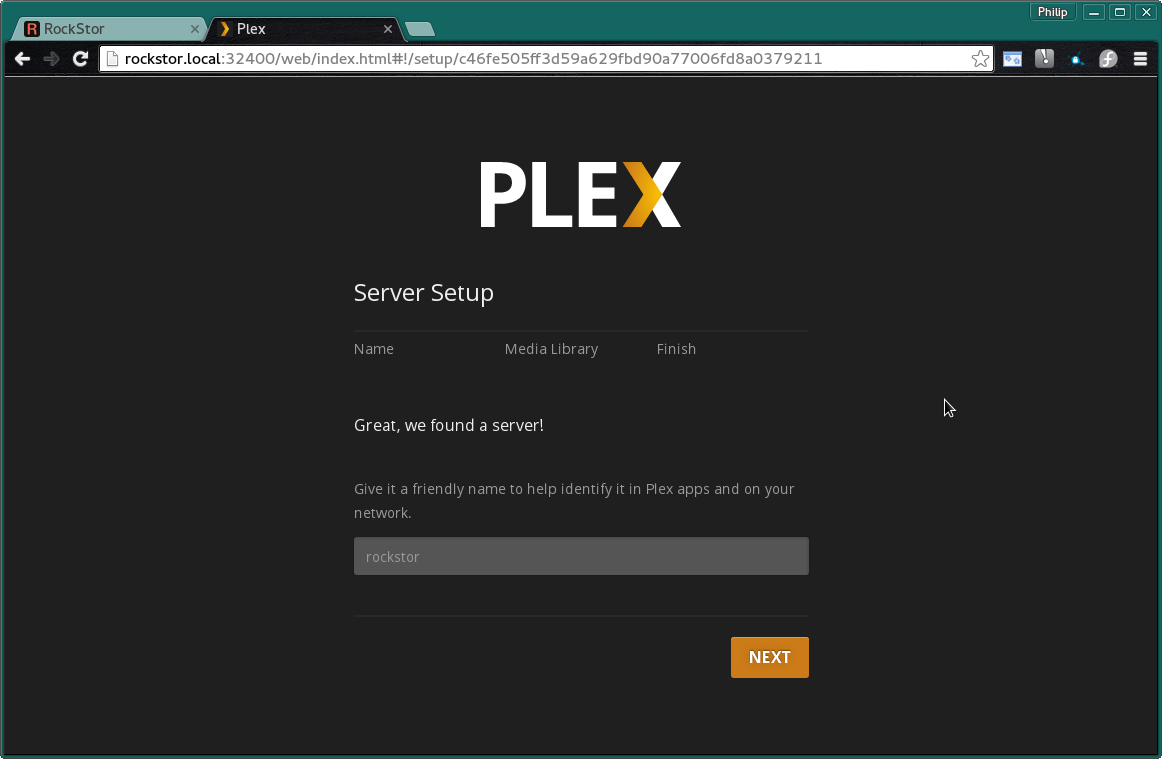Viewport: 1162px width, 759px height.
Task: Minimize the browser window
Action: tap(1093, 12)
